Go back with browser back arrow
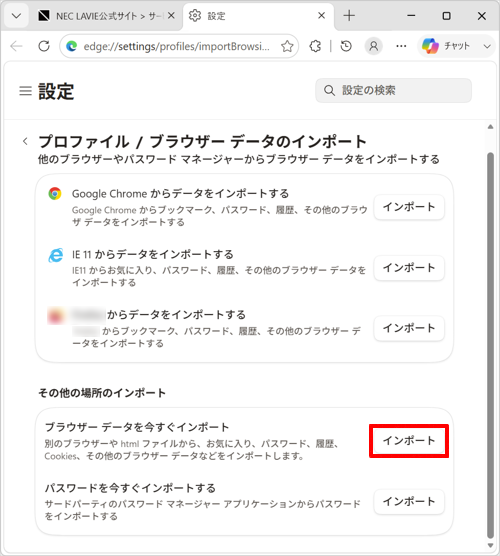Image resolution: width=500 pixels, height=556 pixels. (16, 46)
